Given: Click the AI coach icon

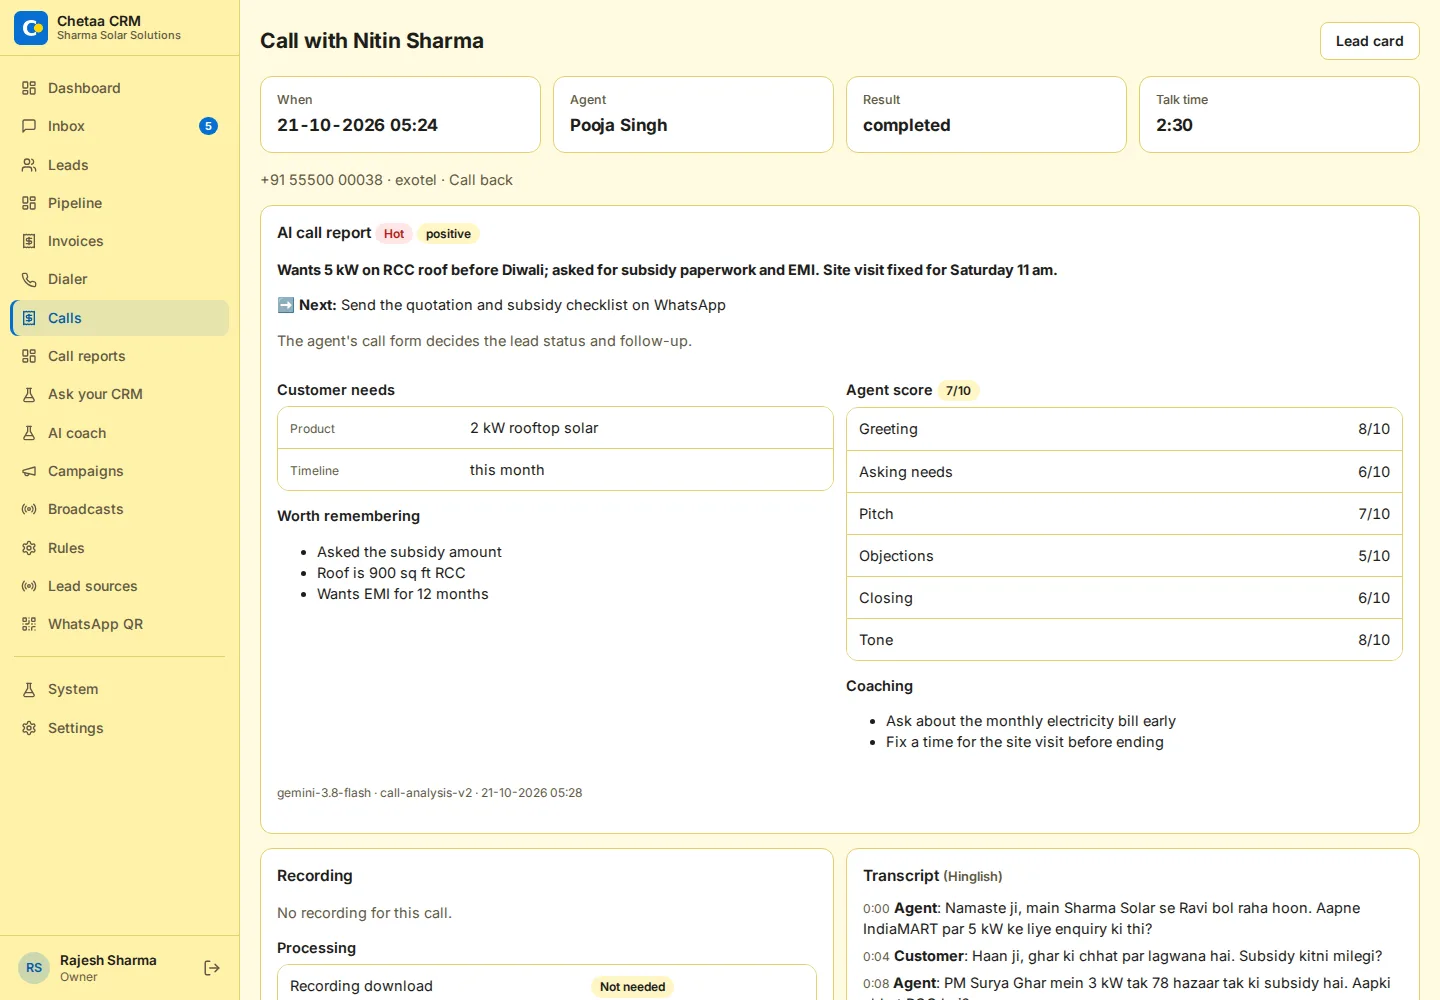Looking at the screenshot, I should 29,433.
